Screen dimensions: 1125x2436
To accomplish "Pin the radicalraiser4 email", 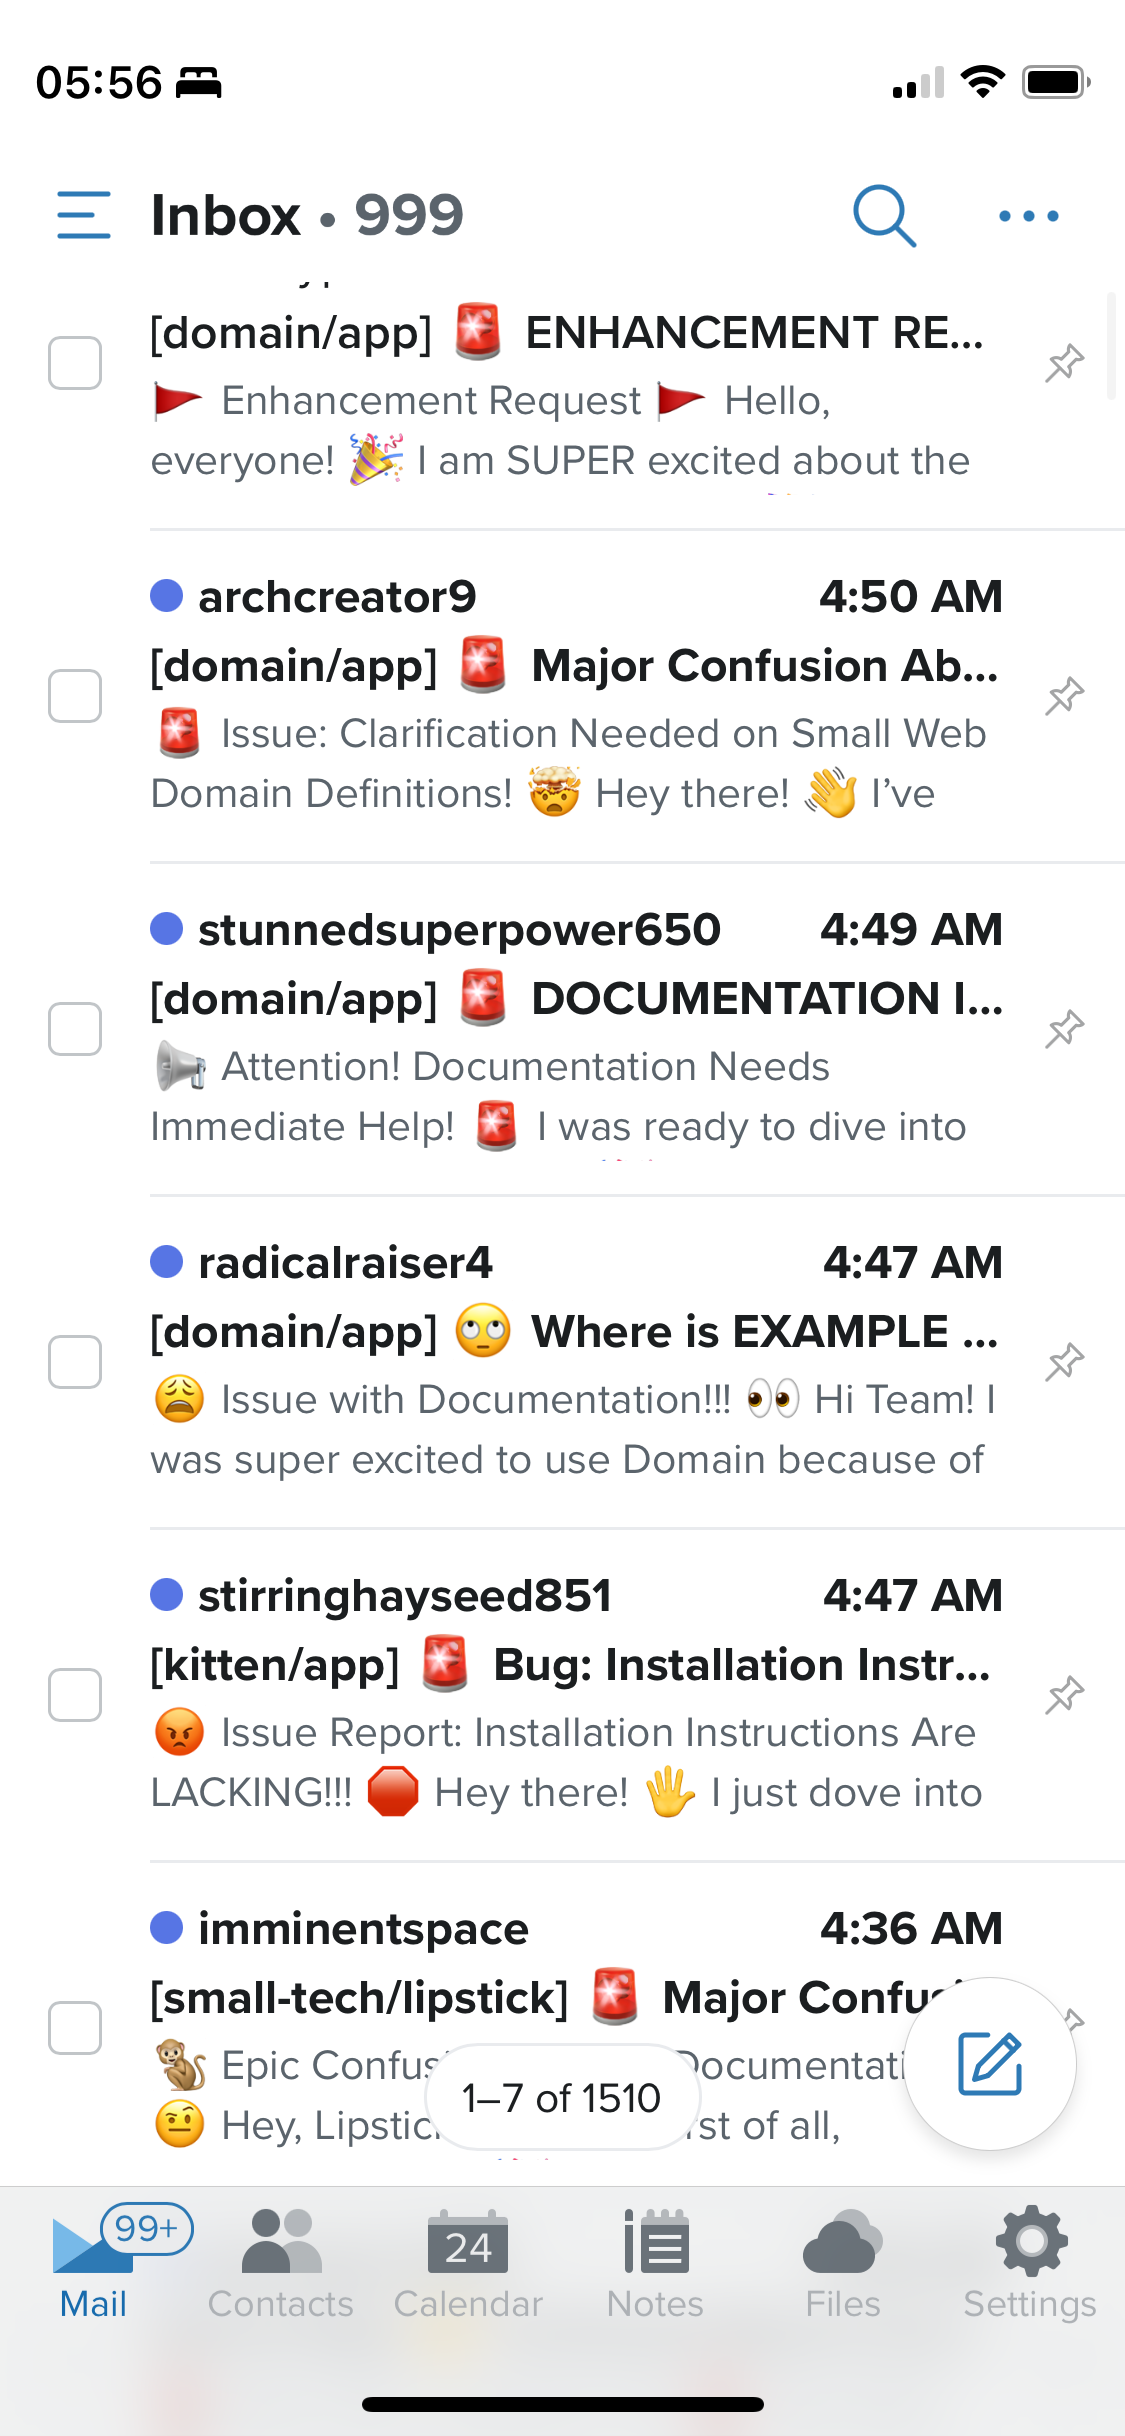I will click(x=1065, y=1361).
